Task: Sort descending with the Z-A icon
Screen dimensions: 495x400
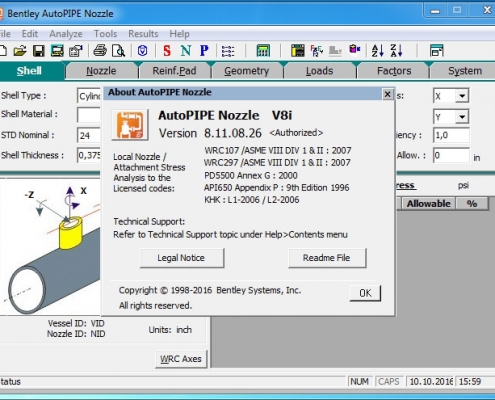Action: point(397,51)
